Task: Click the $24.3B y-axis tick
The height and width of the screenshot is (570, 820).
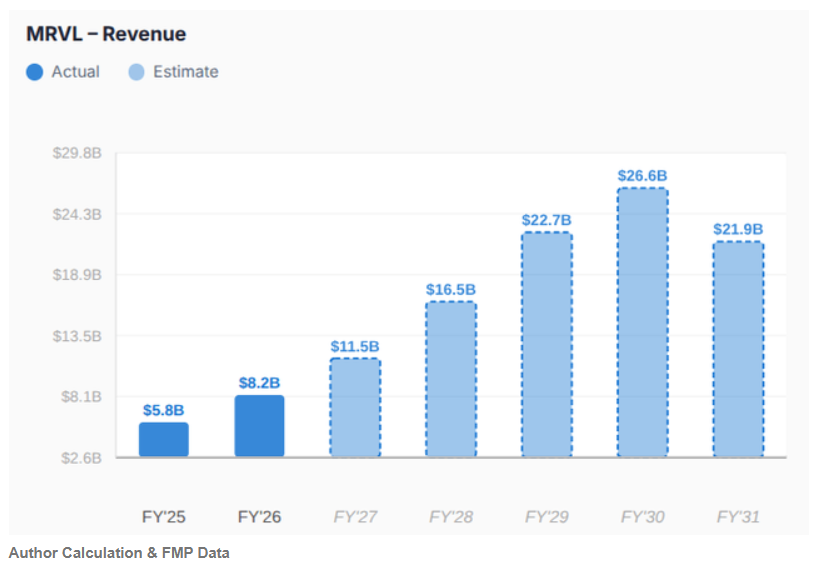Action: pos(77,214)
